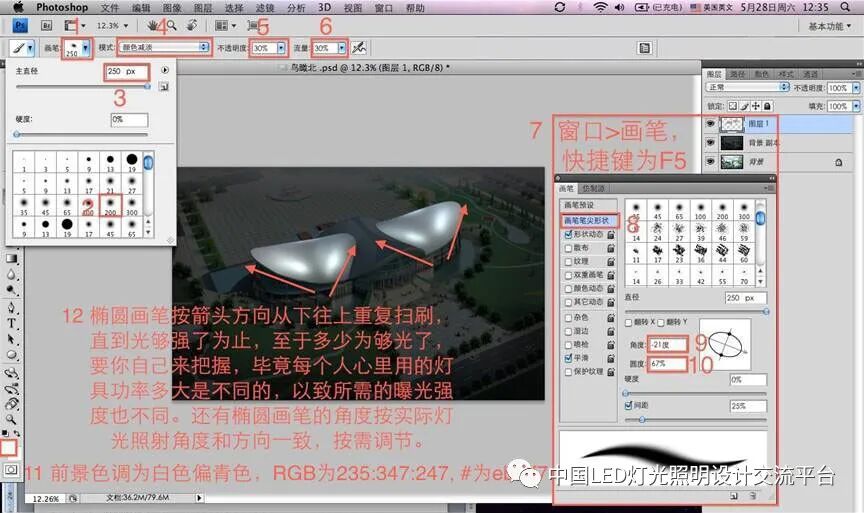Select 图层 1 layer row
Screen dimensions: 864x513
coord(778,124)
